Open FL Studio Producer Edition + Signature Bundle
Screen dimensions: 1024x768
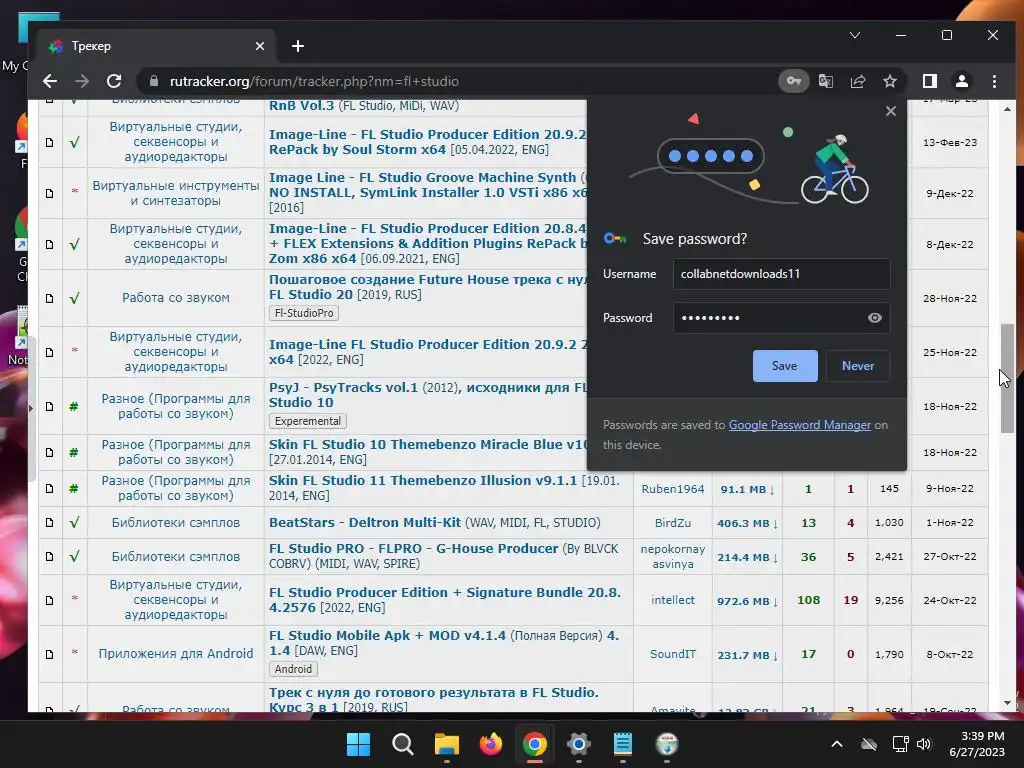point(445,600)
